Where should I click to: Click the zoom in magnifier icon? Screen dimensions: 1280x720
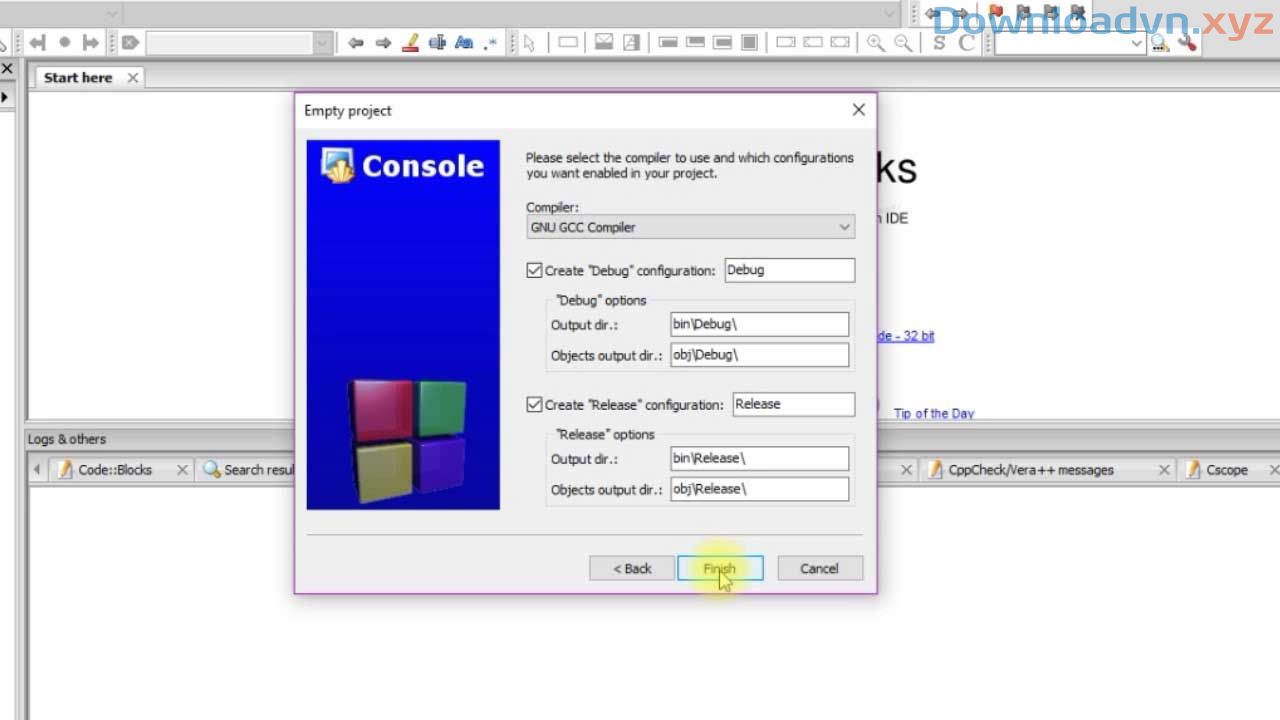tap(876, 43)
